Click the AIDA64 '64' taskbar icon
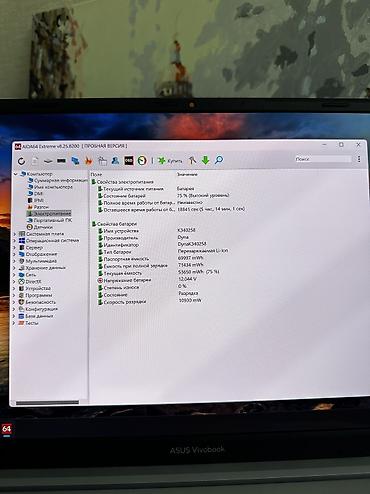370x494 pixels. (6, 429)
